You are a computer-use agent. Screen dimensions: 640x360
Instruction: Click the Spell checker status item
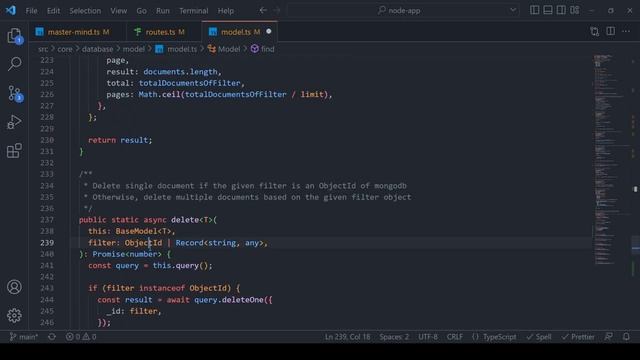pyautogui.click(x=539, y=337)
